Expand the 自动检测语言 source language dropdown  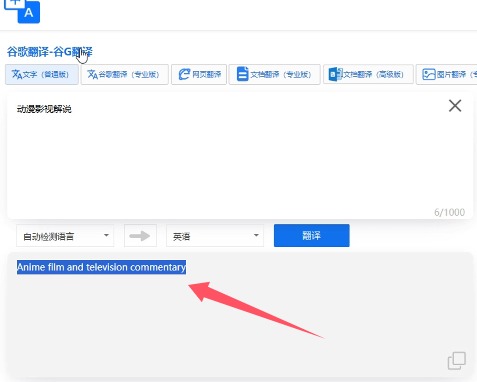click(65, 236)
